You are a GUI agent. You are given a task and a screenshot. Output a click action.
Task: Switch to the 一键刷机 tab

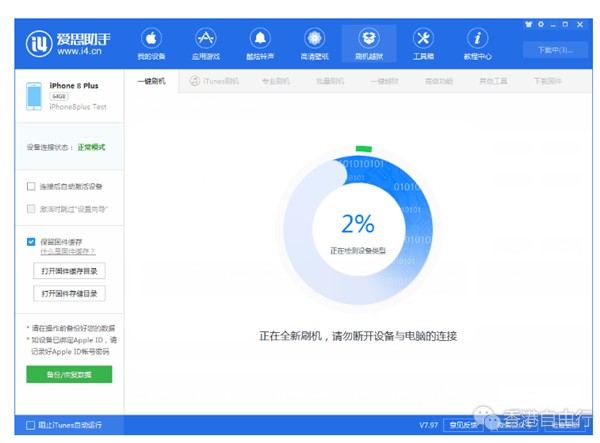pos(152,81)
